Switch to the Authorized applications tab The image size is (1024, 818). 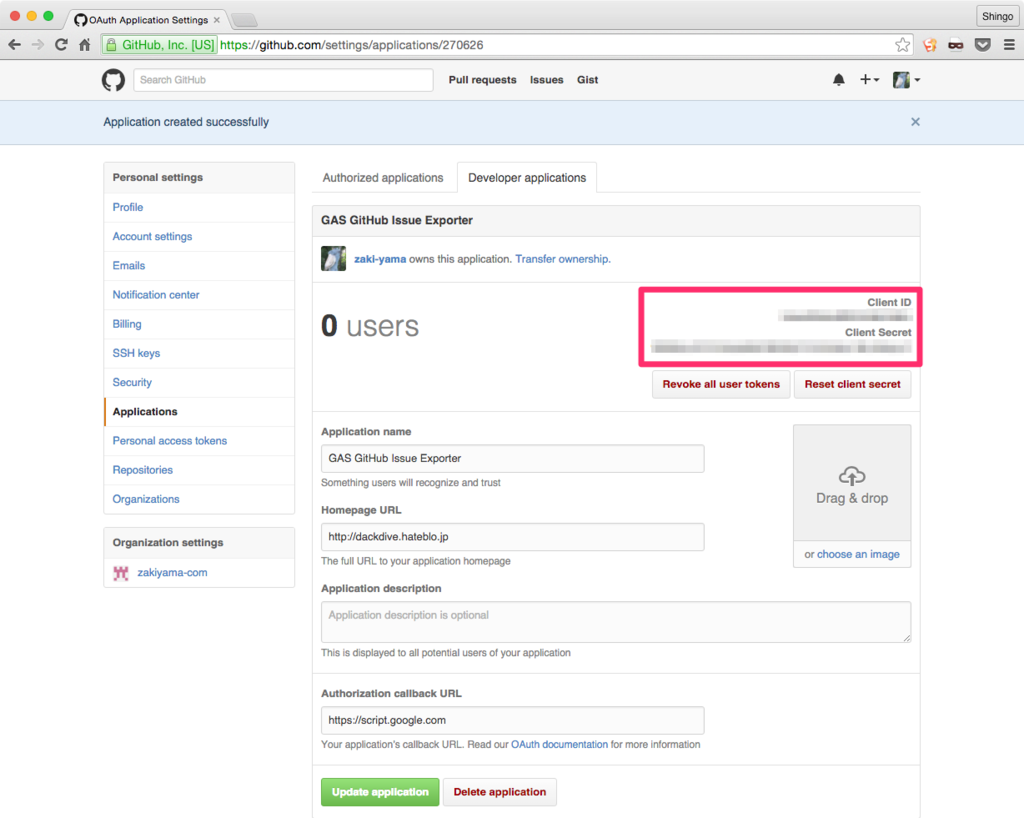tap(382, 177)
